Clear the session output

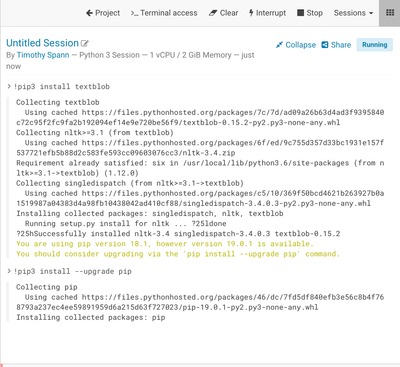223,13
